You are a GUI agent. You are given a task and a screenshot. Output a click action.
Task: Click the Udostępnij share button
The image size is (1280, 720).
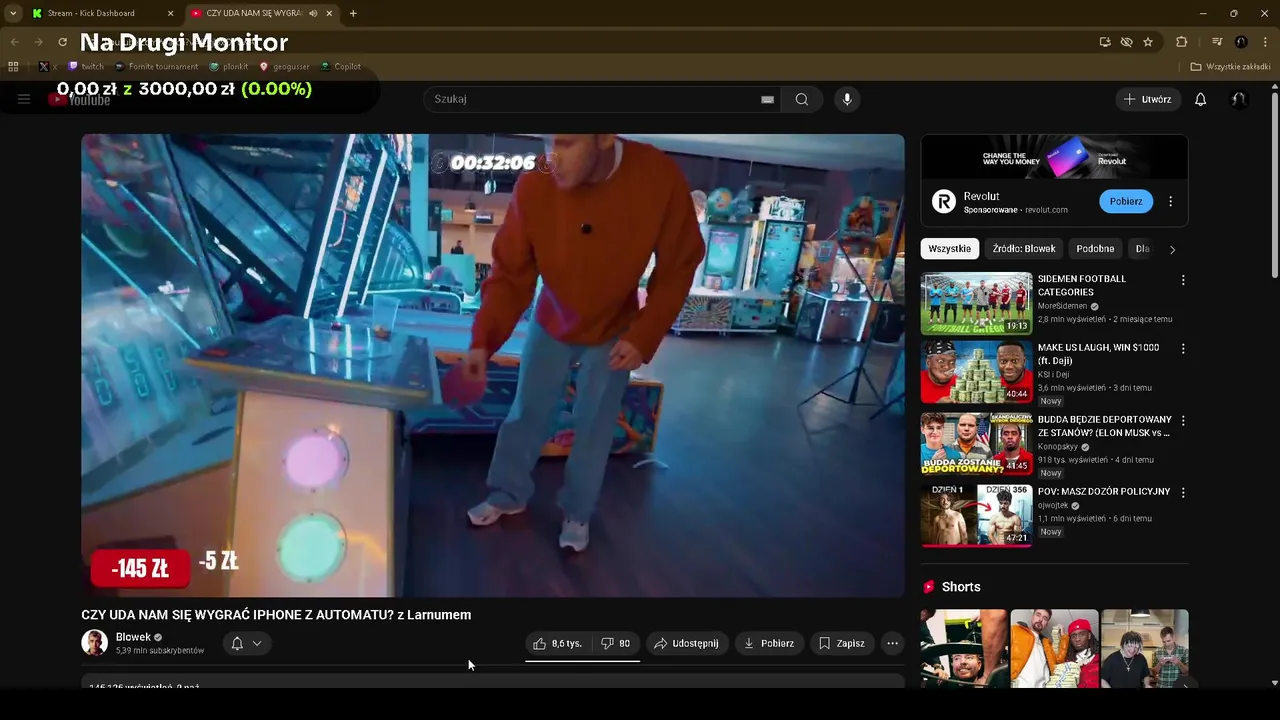(x=686, y=643)
